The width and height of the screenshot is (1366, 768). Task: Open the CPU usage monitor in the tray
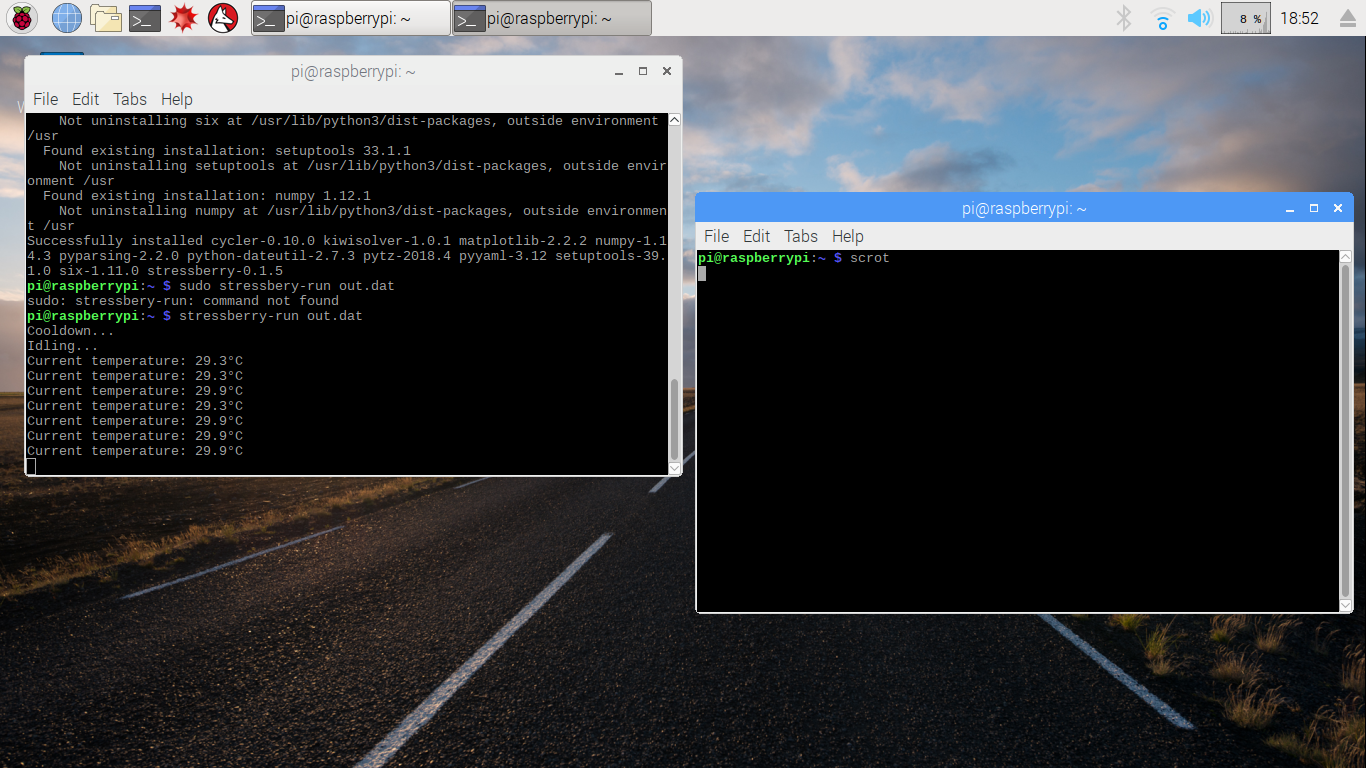1245,17
